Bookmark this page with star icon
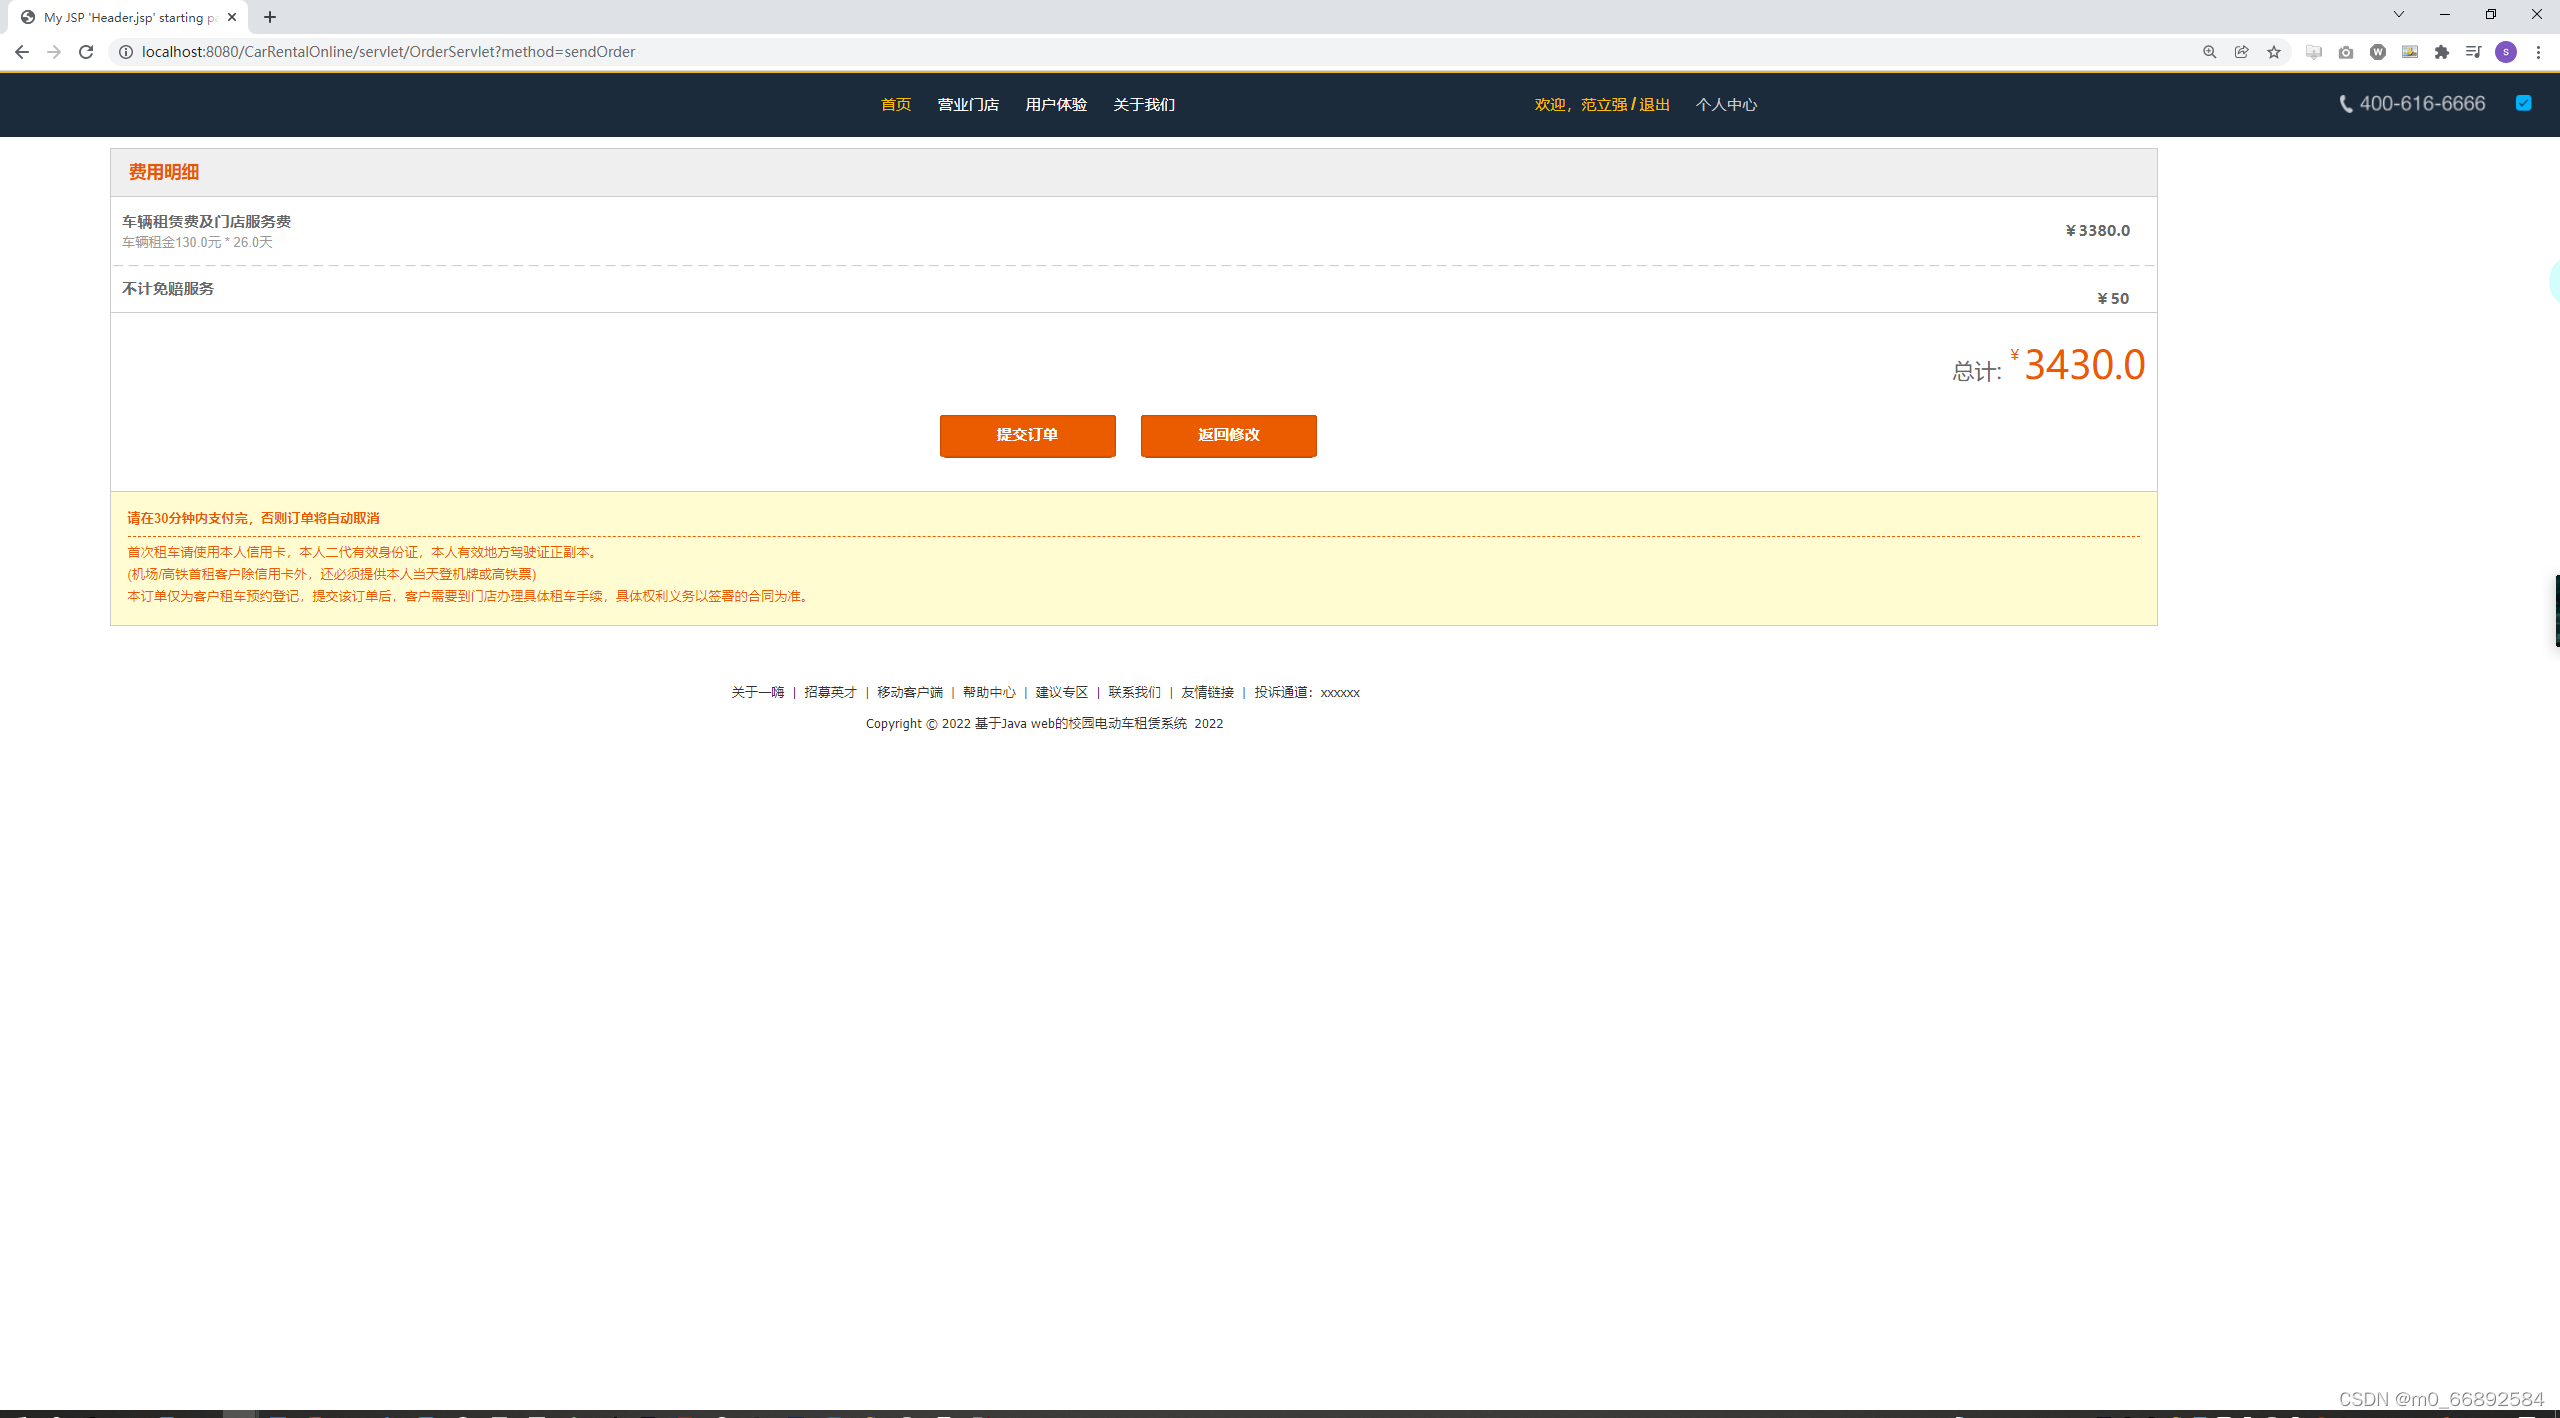This screenshot has height=1418, width=2560. pyautogui.click(x=2274, y=52)
